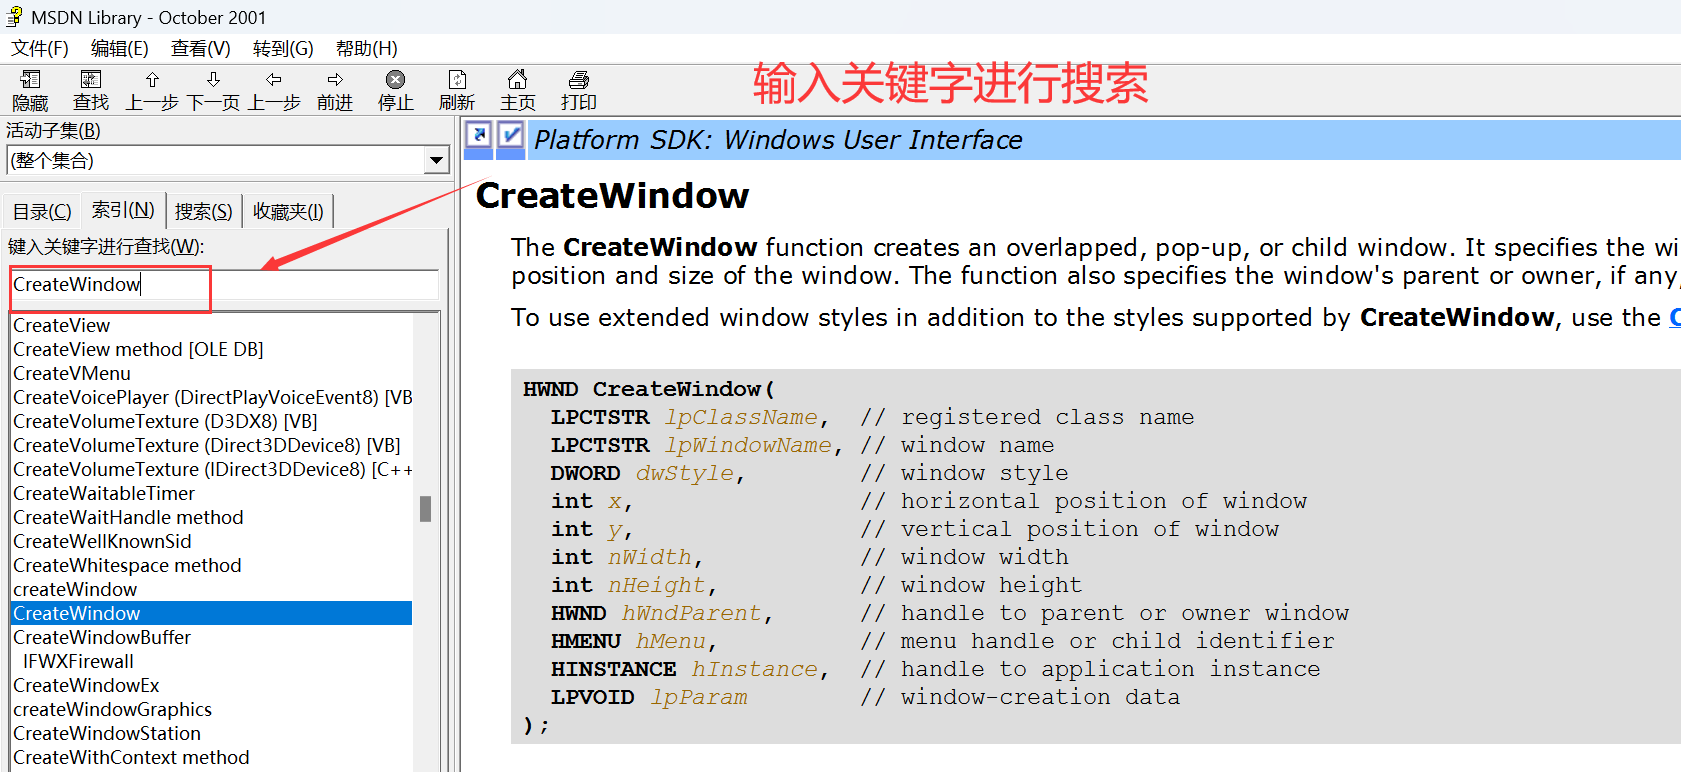Click the nHeight parameter in code block
This screenshot has height=772, width=1681.
point(657,585)
